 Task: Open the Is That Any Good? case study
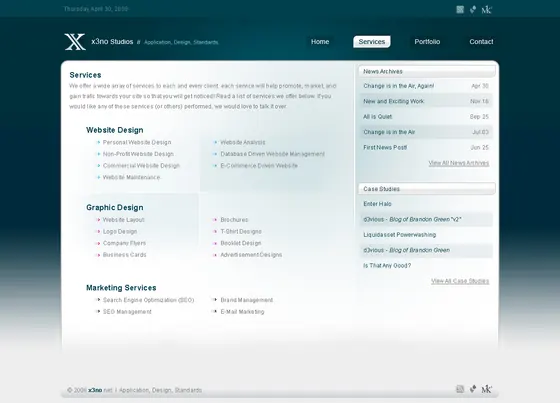coord(387,266)
